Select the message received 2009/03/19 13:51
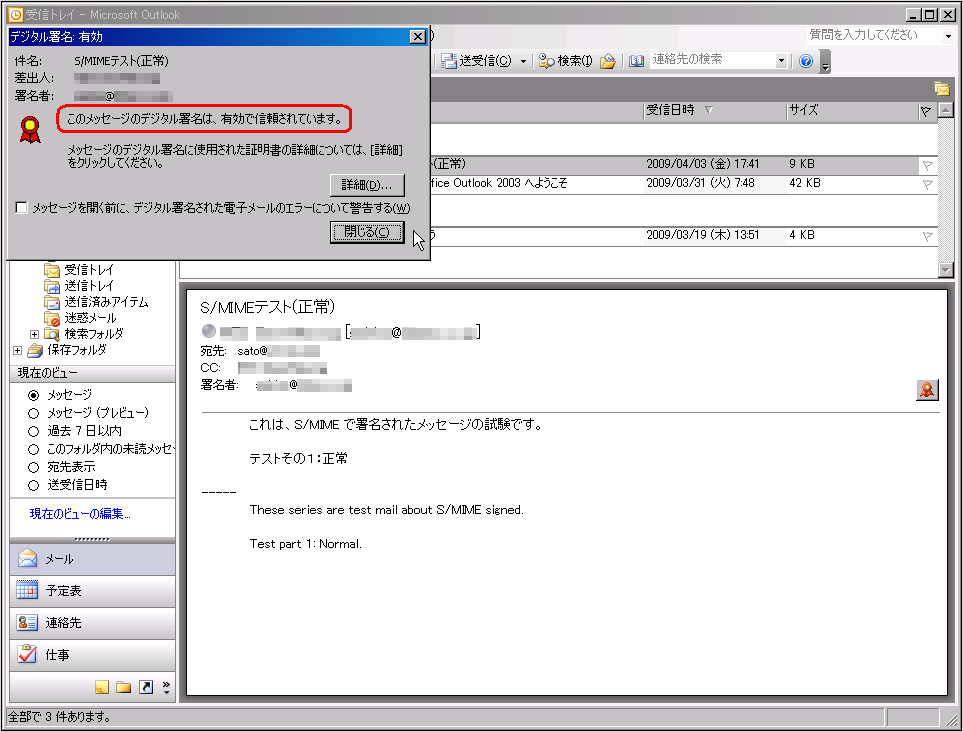The image size is (963, 732). click(x=683, y=236)
